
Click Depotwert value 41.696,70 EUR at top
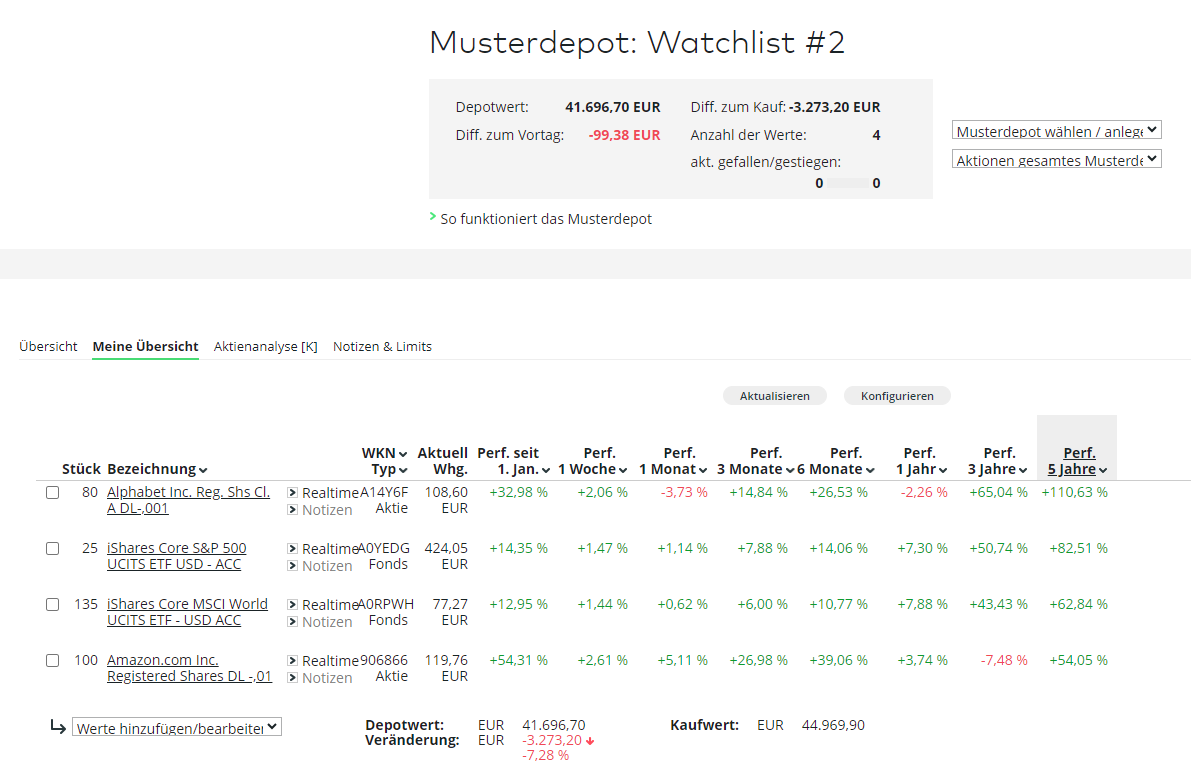point(613,107)
